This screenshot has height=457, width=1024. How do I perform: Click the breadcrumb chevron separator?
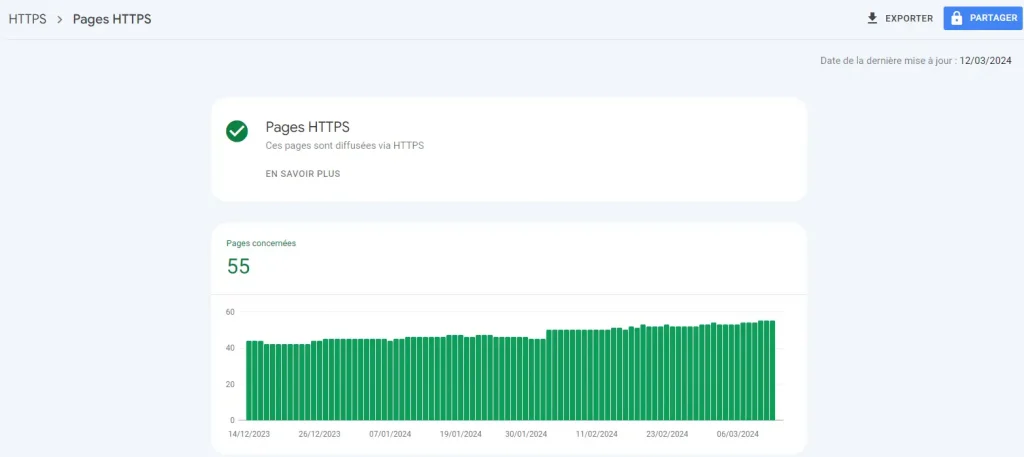point(59,20)
